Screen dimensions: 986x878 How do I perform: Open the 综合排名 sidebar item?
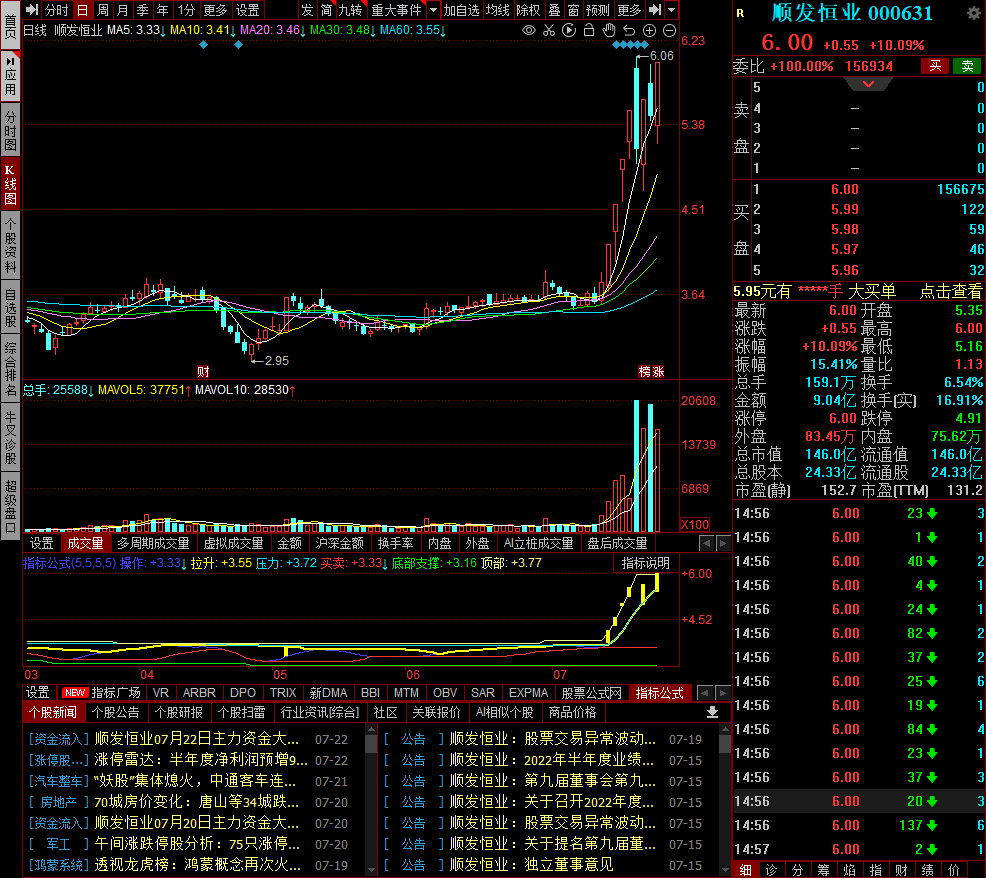point(10,369)
